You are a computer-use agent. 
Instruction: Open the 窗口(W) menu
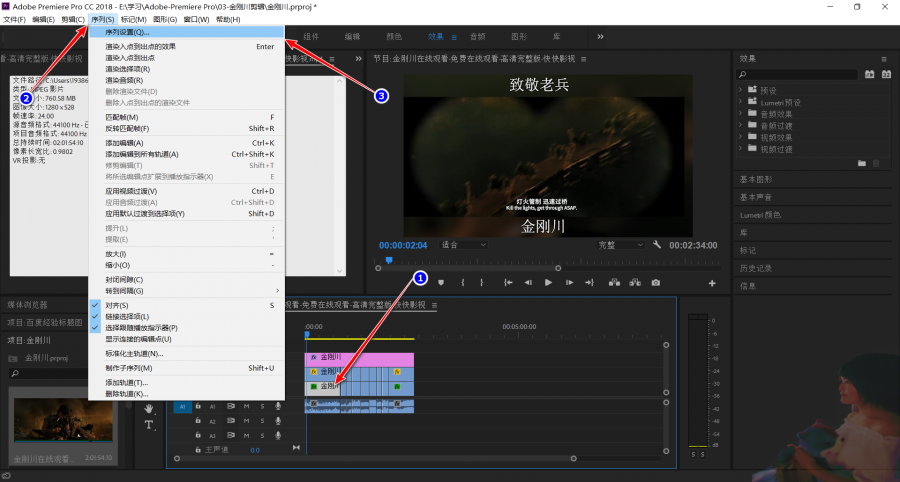coord(196,19)
